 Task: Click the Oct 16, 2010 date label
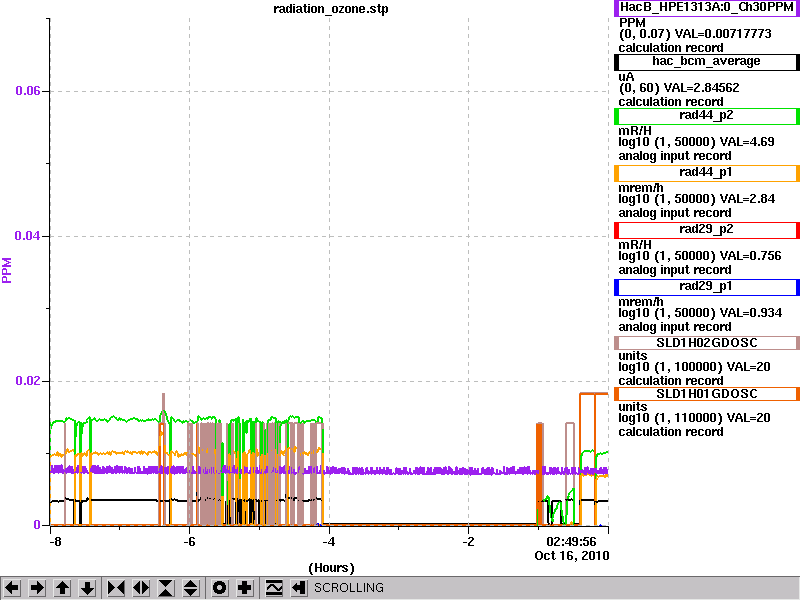(571, 555)
